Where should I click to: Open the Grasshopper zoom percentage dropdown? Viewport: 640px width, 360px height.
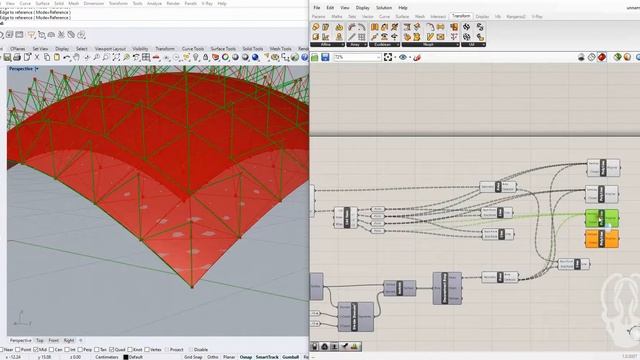378,58
